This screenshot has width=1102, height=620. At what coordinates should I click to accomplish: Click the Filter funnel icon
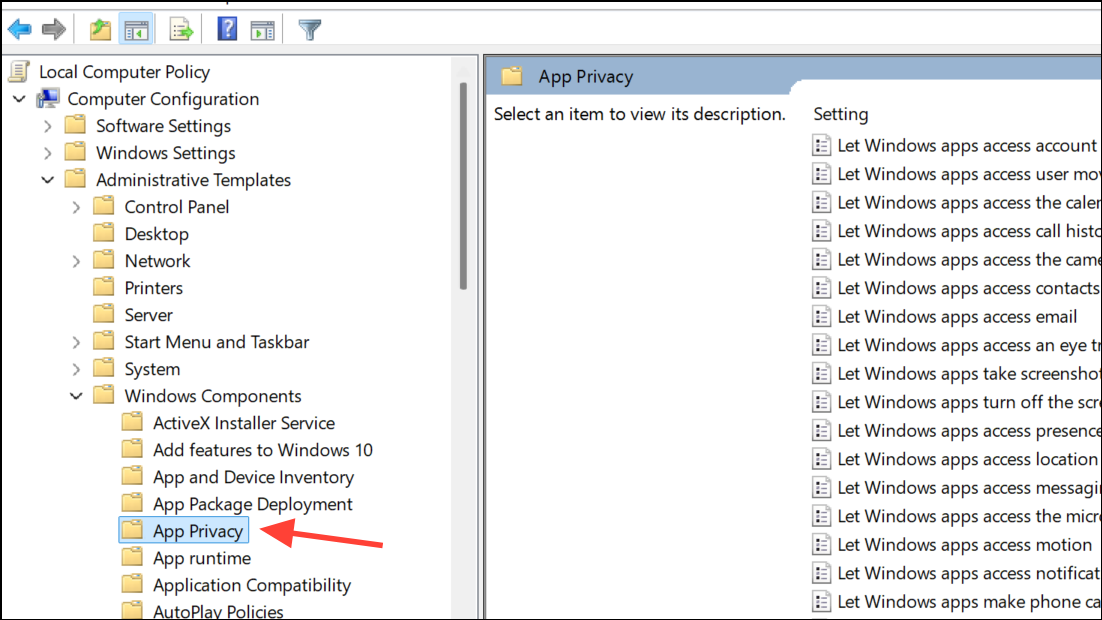(310, 29)
